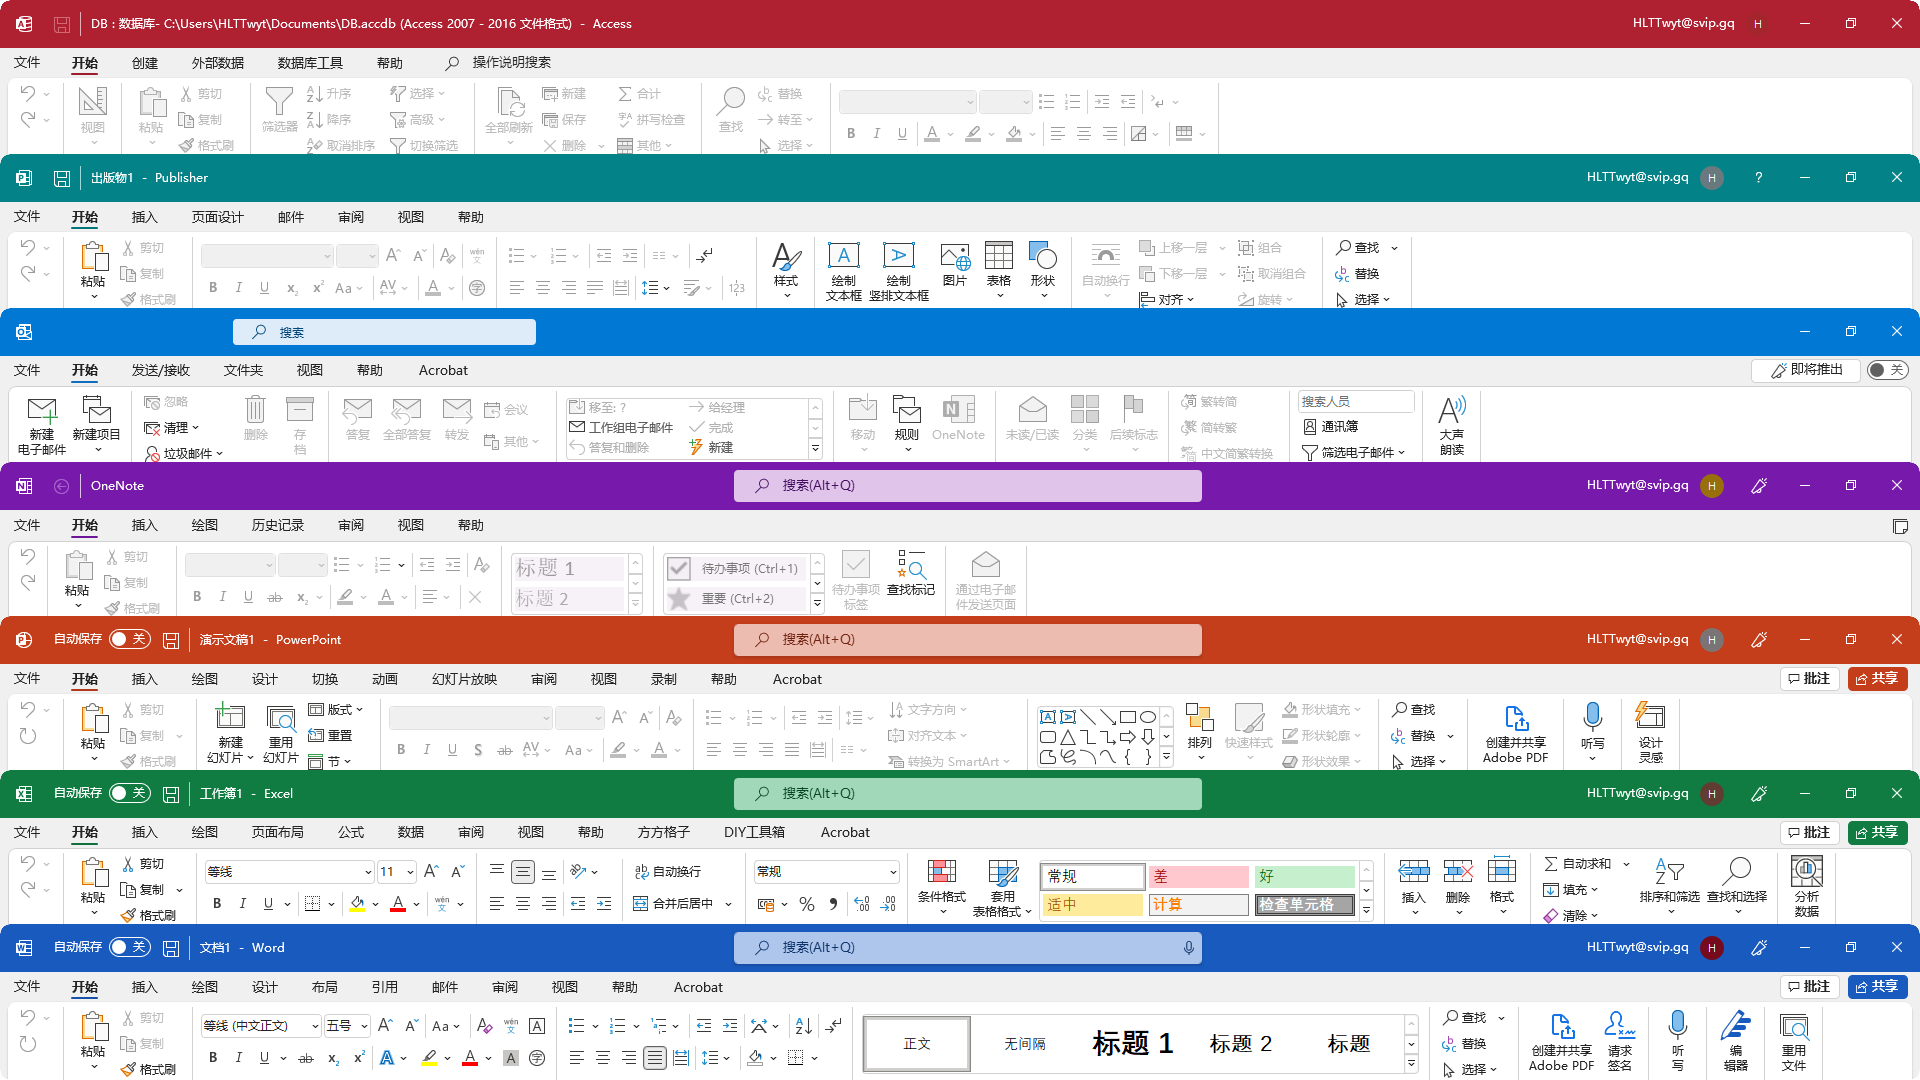
Task: Toggle Outlook's Coming Soon switch
Action: (x=1886, y=370)
